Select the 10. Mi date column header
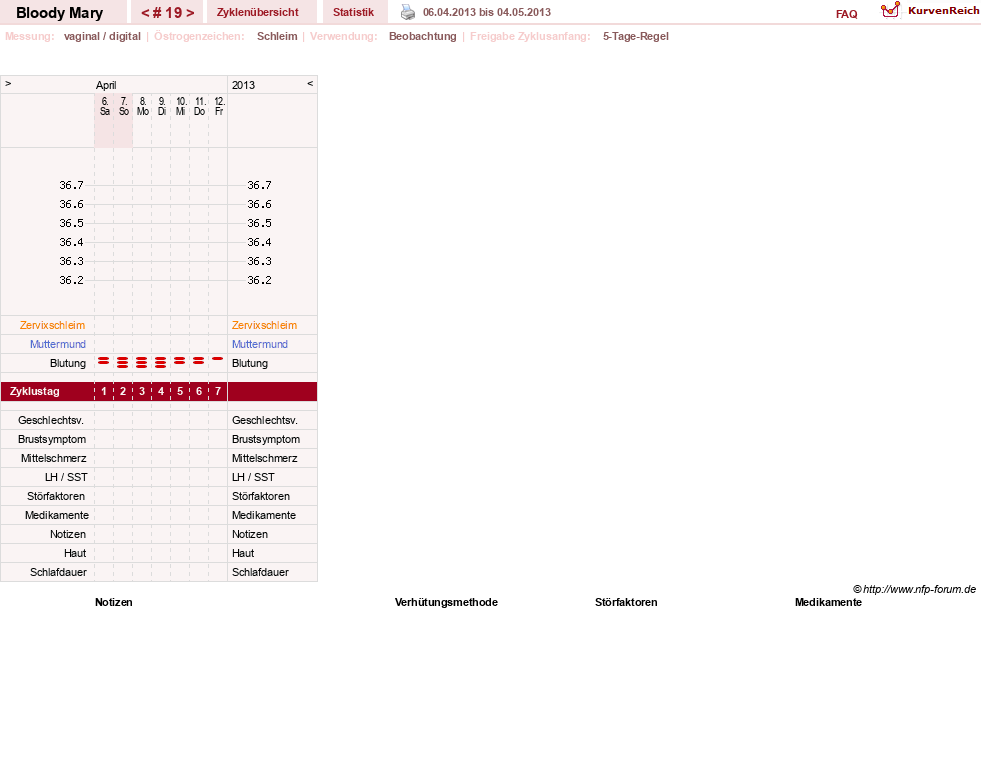Image resolution: width=981 pixels, height=761 pixels. point(181,106)
